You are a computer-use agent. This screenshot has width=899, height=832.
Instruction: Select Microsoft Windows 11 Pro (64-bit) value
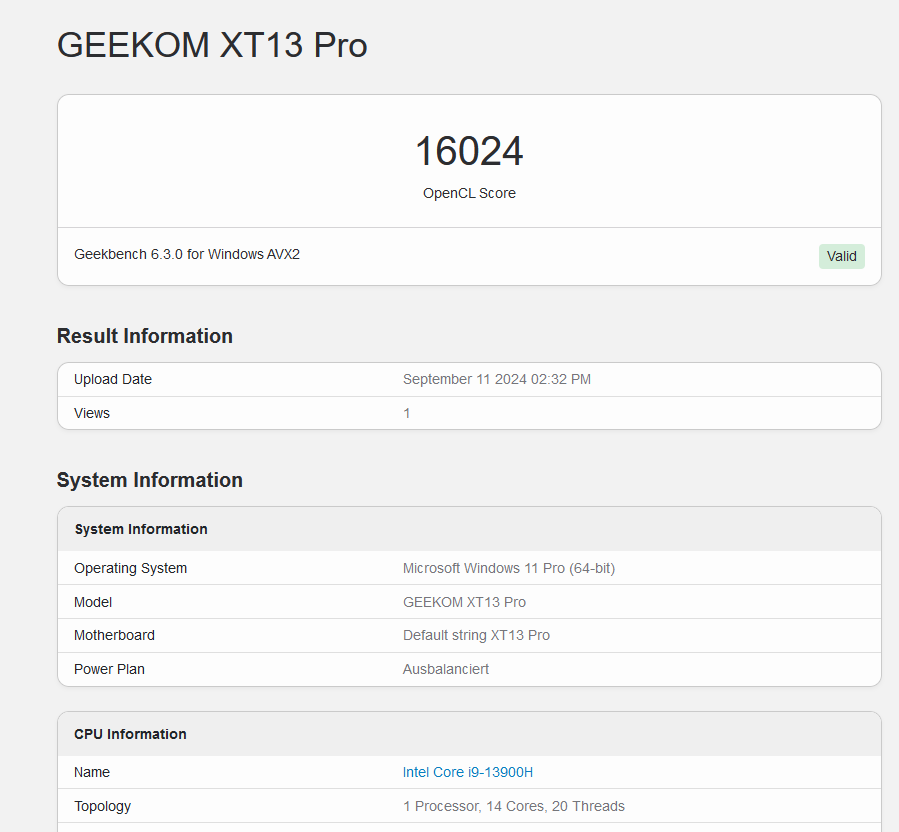click(509, 568)
